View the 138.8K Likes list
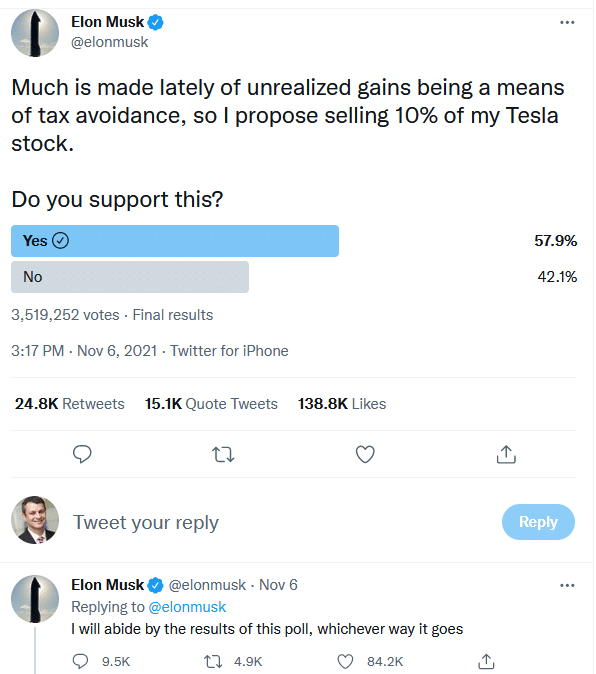 342,404
